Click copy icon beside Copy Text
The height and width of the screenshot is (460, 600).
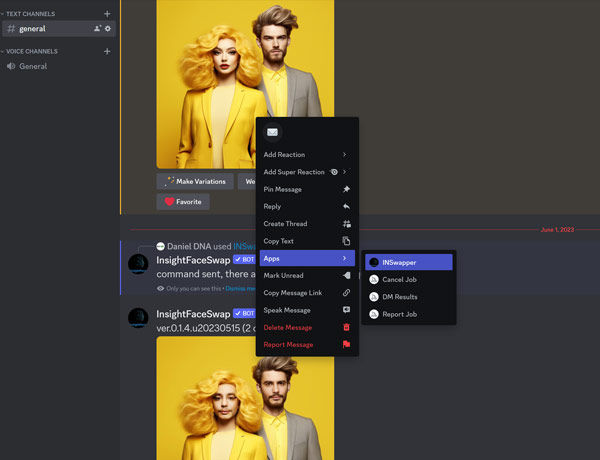point(346,241)
